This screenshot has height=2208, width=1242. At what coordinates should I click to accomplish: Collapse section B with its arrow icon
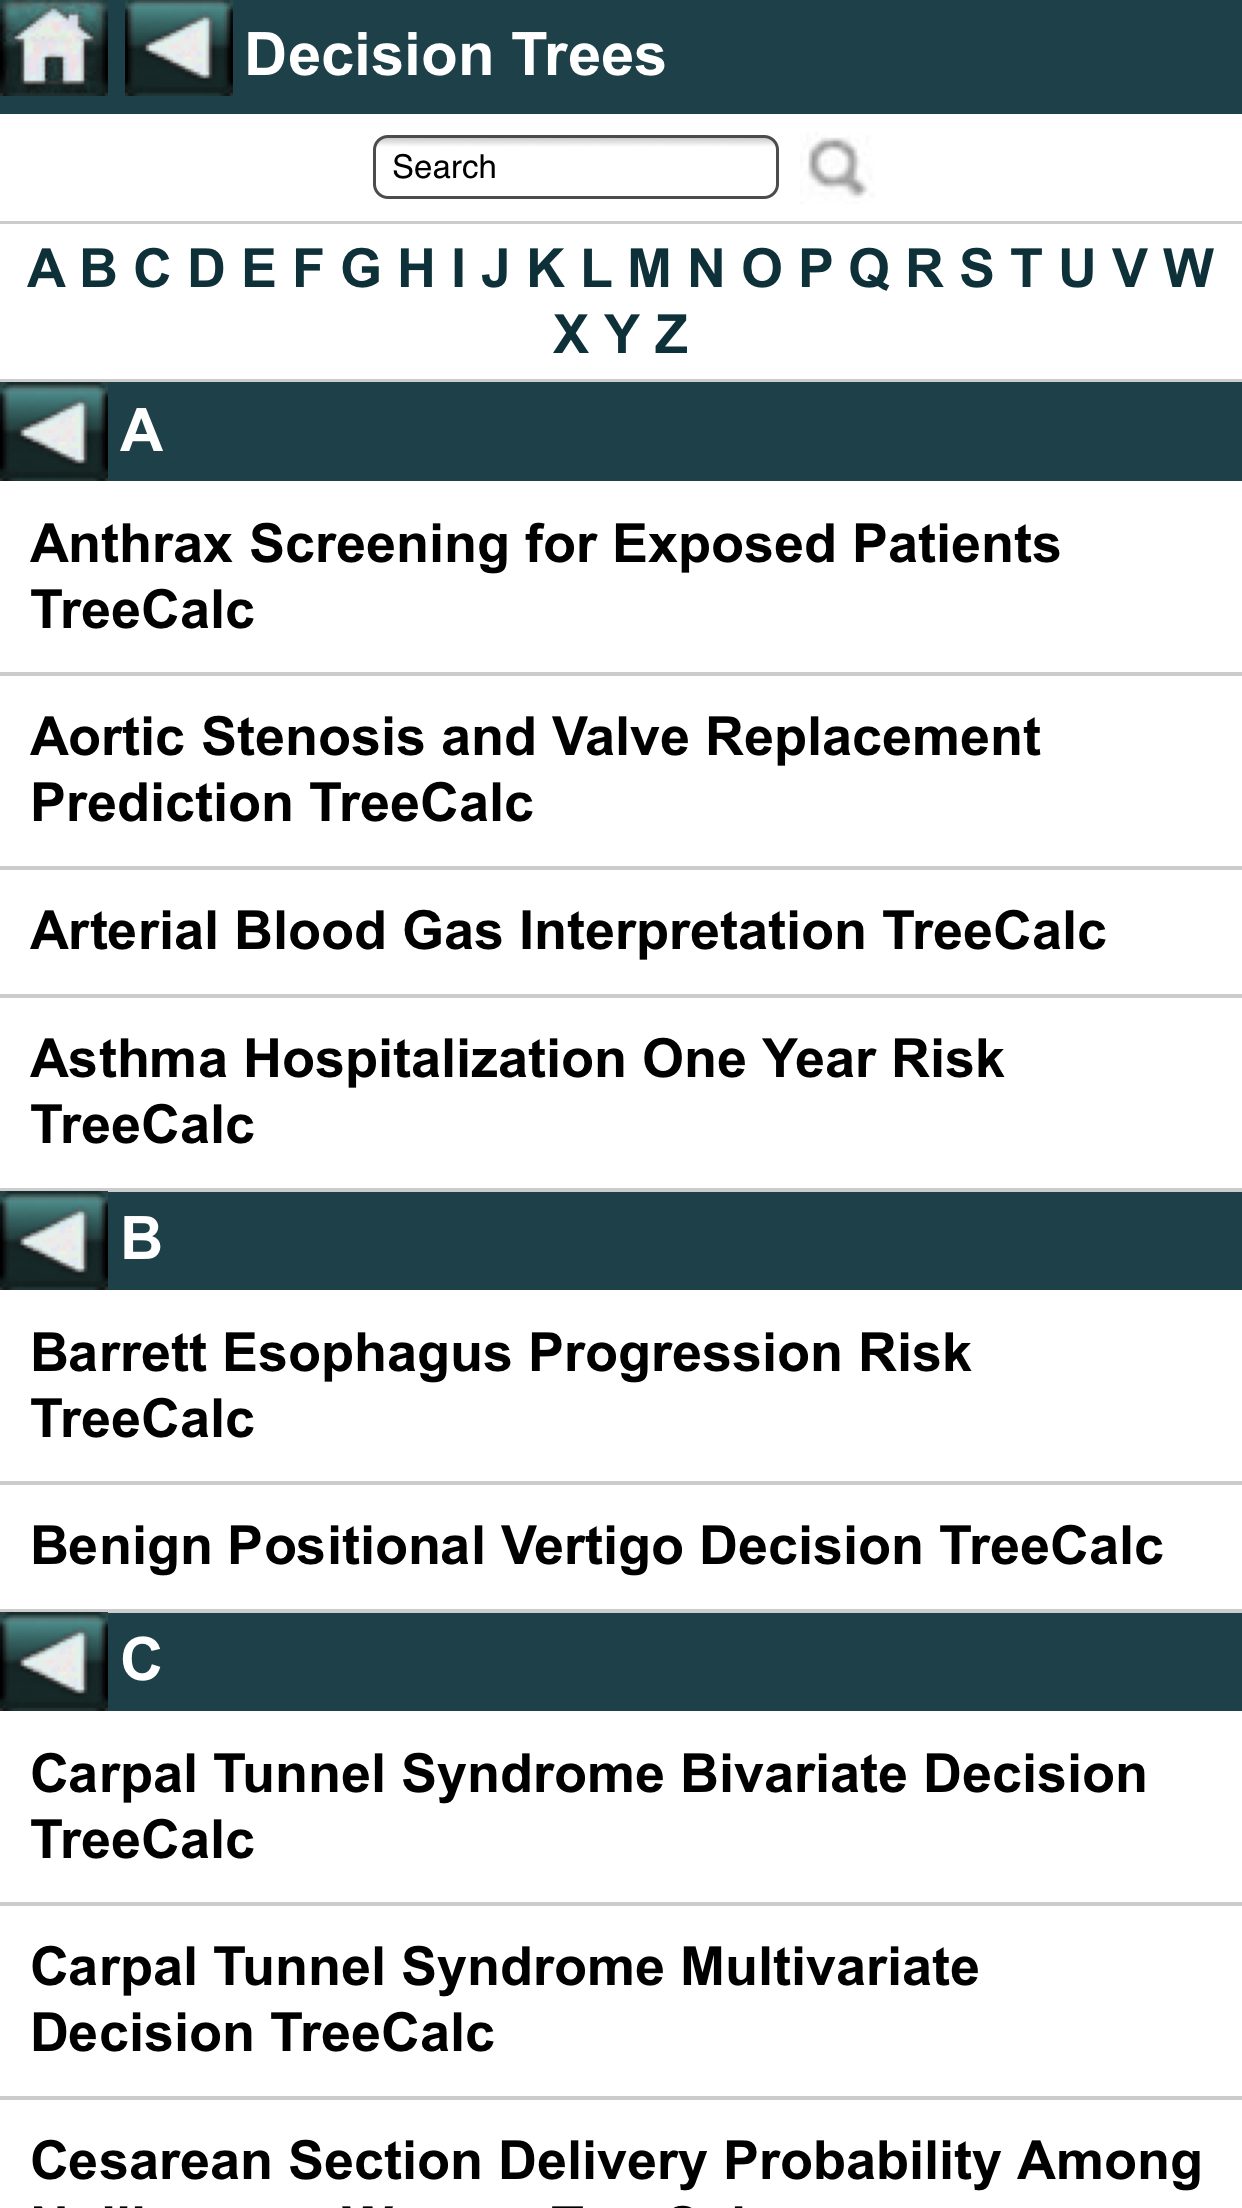tap(53, 1240)
